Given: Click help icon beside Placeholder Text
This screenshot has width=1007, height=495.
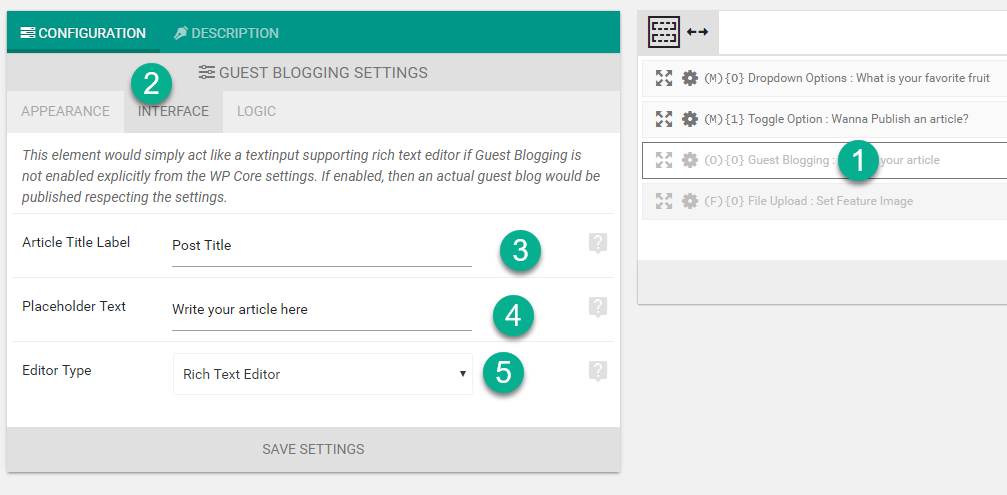Looking at the screenshot, I should [598, 308].
